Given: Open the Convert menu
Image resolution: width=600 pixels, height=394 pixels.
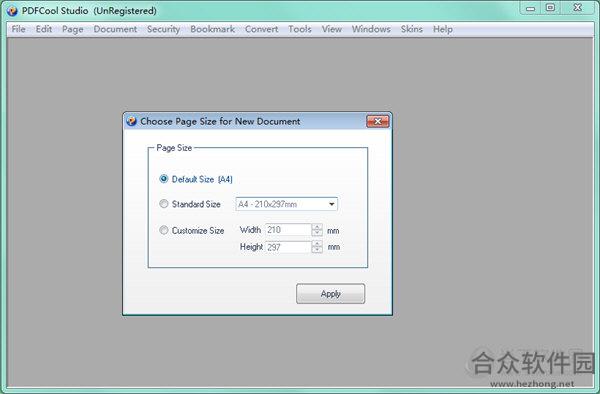Looking at the screenshot, I should [261, 29].
